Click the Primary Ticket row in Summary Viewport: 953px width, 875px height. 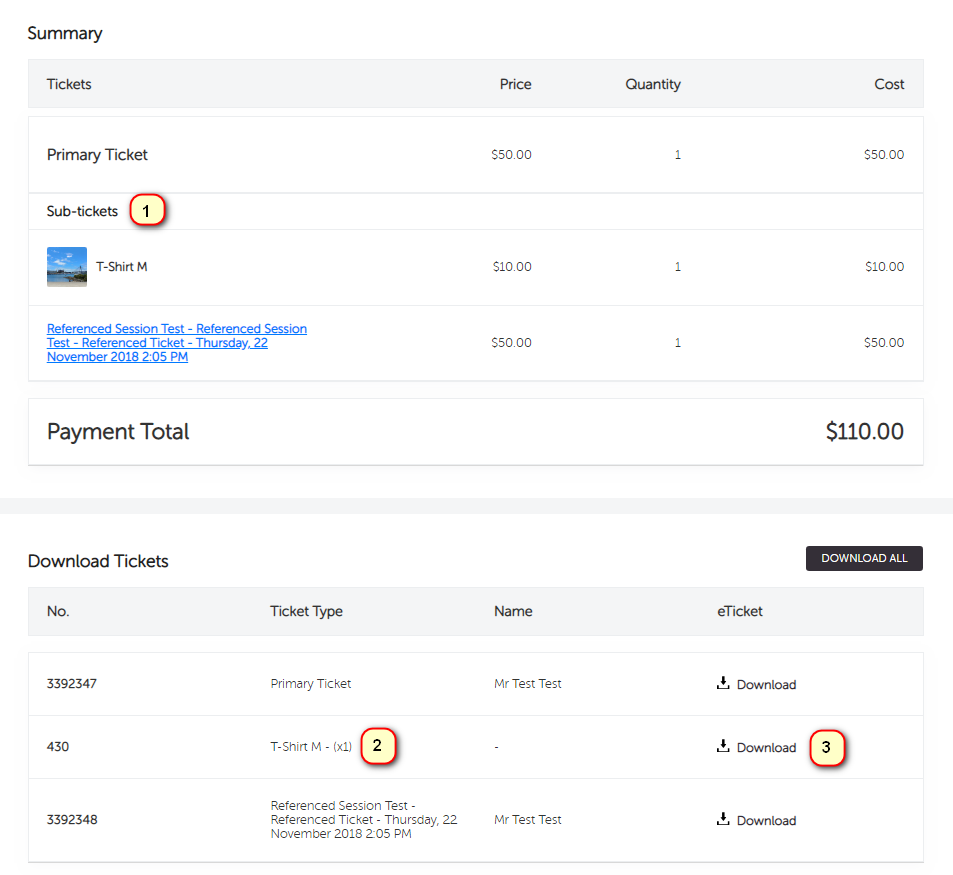pyautogui.click(x=97, y=155)
